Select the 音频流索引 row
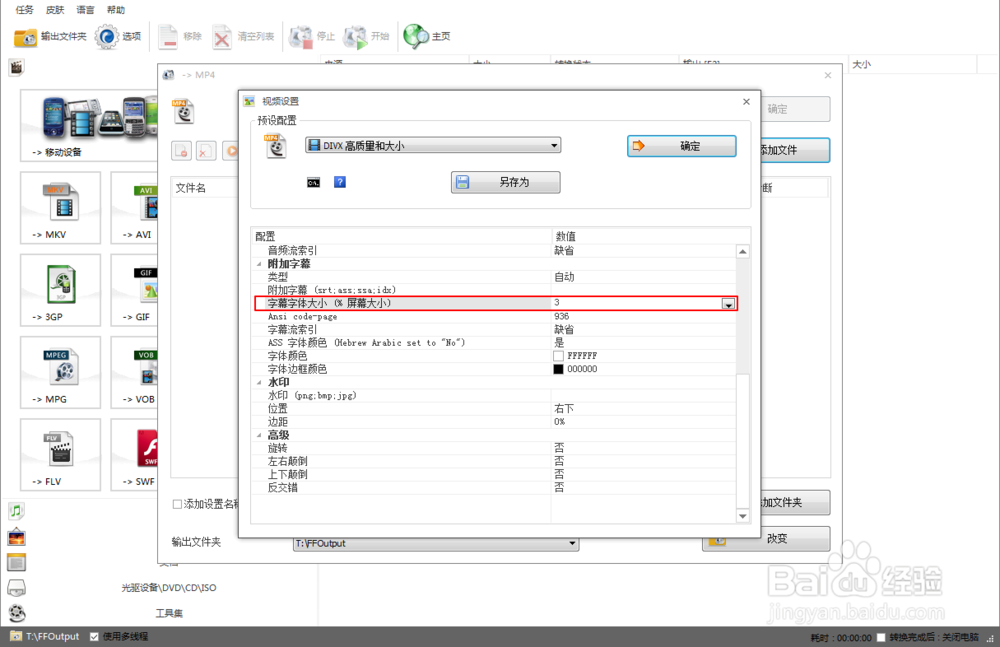1000x647 pixels. (x=494, y=251)
